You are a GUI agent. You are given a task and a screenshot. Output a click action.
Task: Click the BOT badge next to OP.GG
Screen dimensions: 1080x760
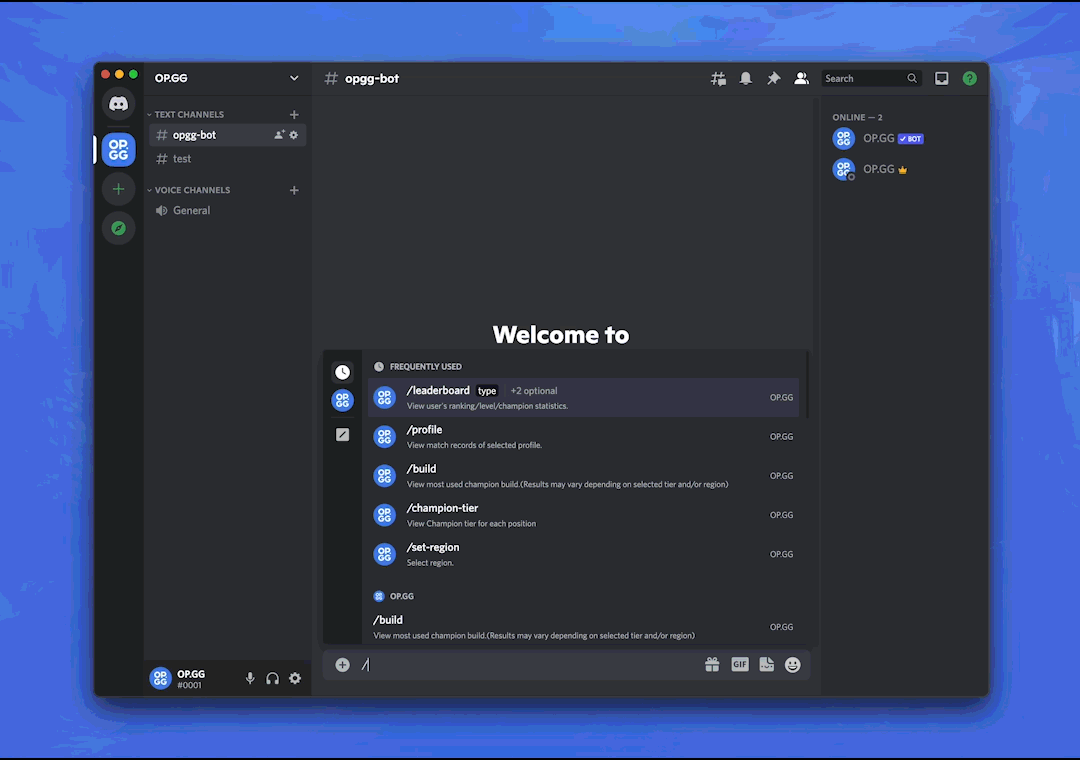pos(911,138)
